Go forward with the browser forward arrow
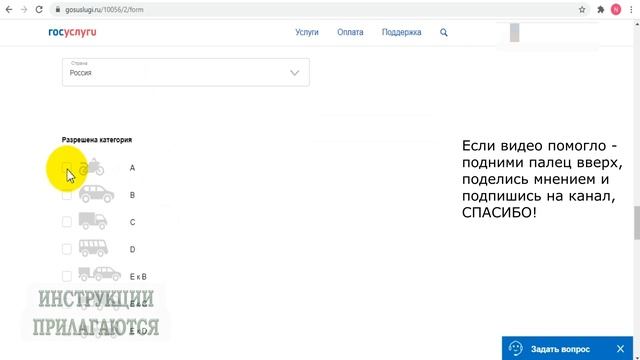640x360 pixels. (24, 9)
